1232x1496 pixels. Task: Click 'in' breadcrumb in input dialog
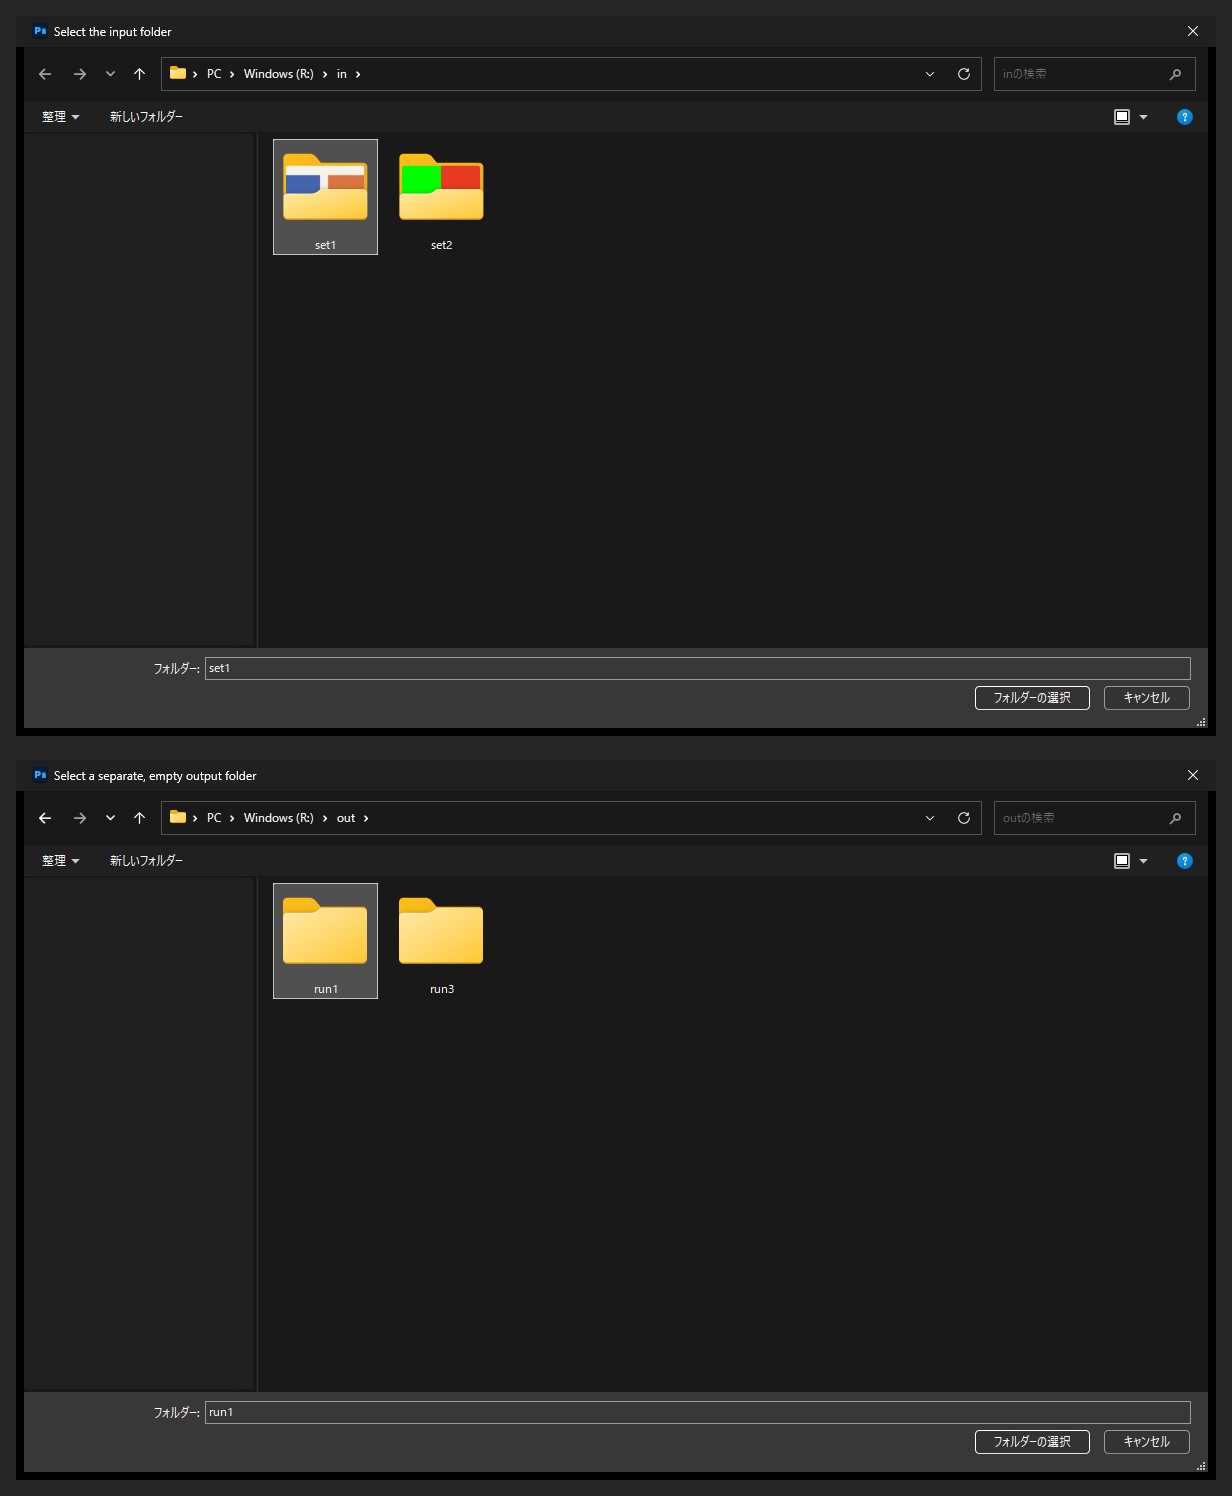tap(342, 74)
